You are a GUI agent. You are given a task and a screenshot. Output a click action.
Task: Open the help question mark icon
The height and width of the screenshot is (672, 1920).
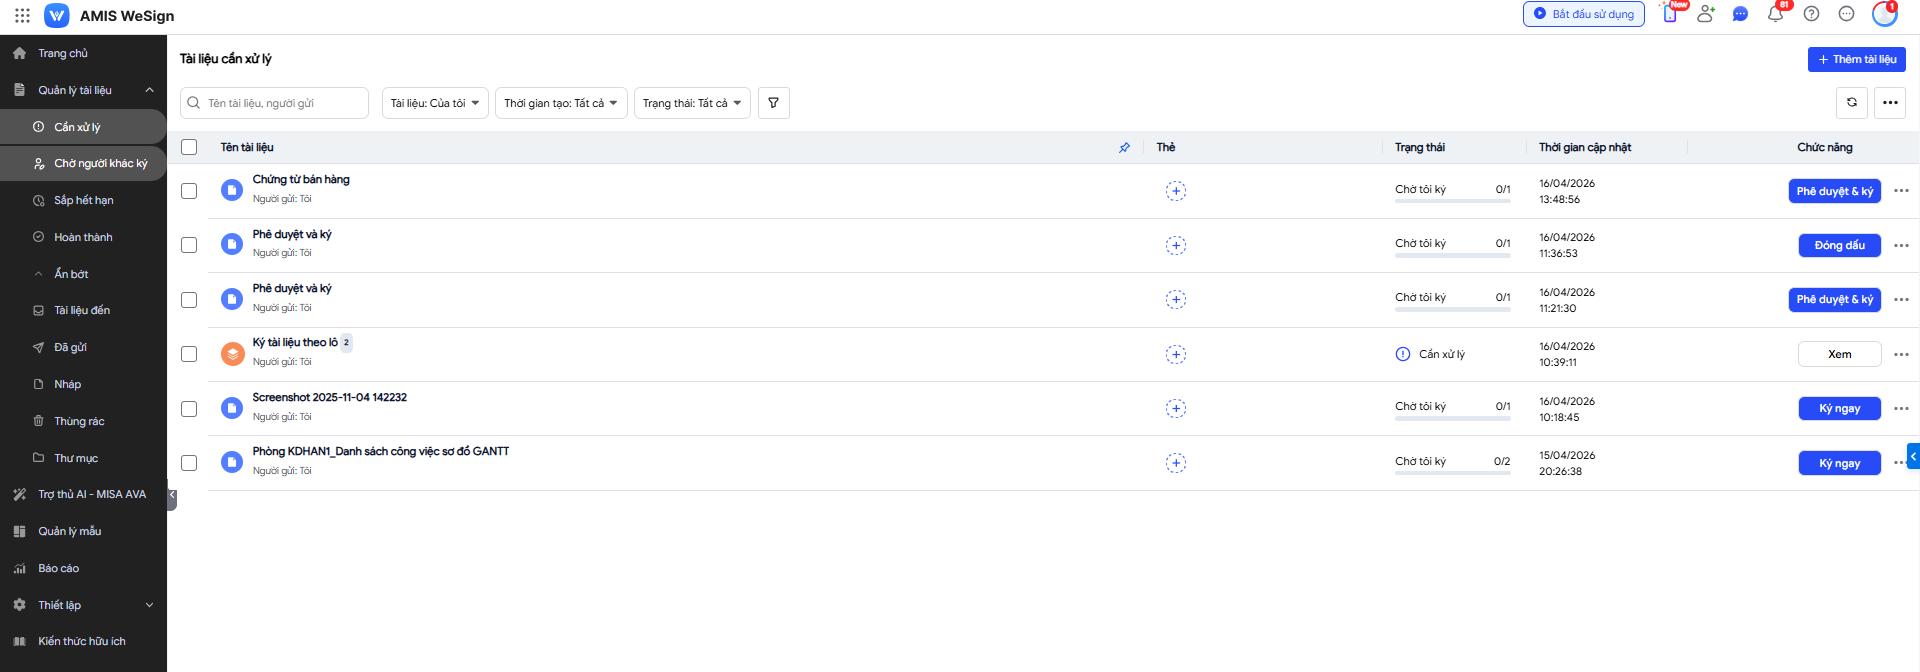coord(1811,14)
